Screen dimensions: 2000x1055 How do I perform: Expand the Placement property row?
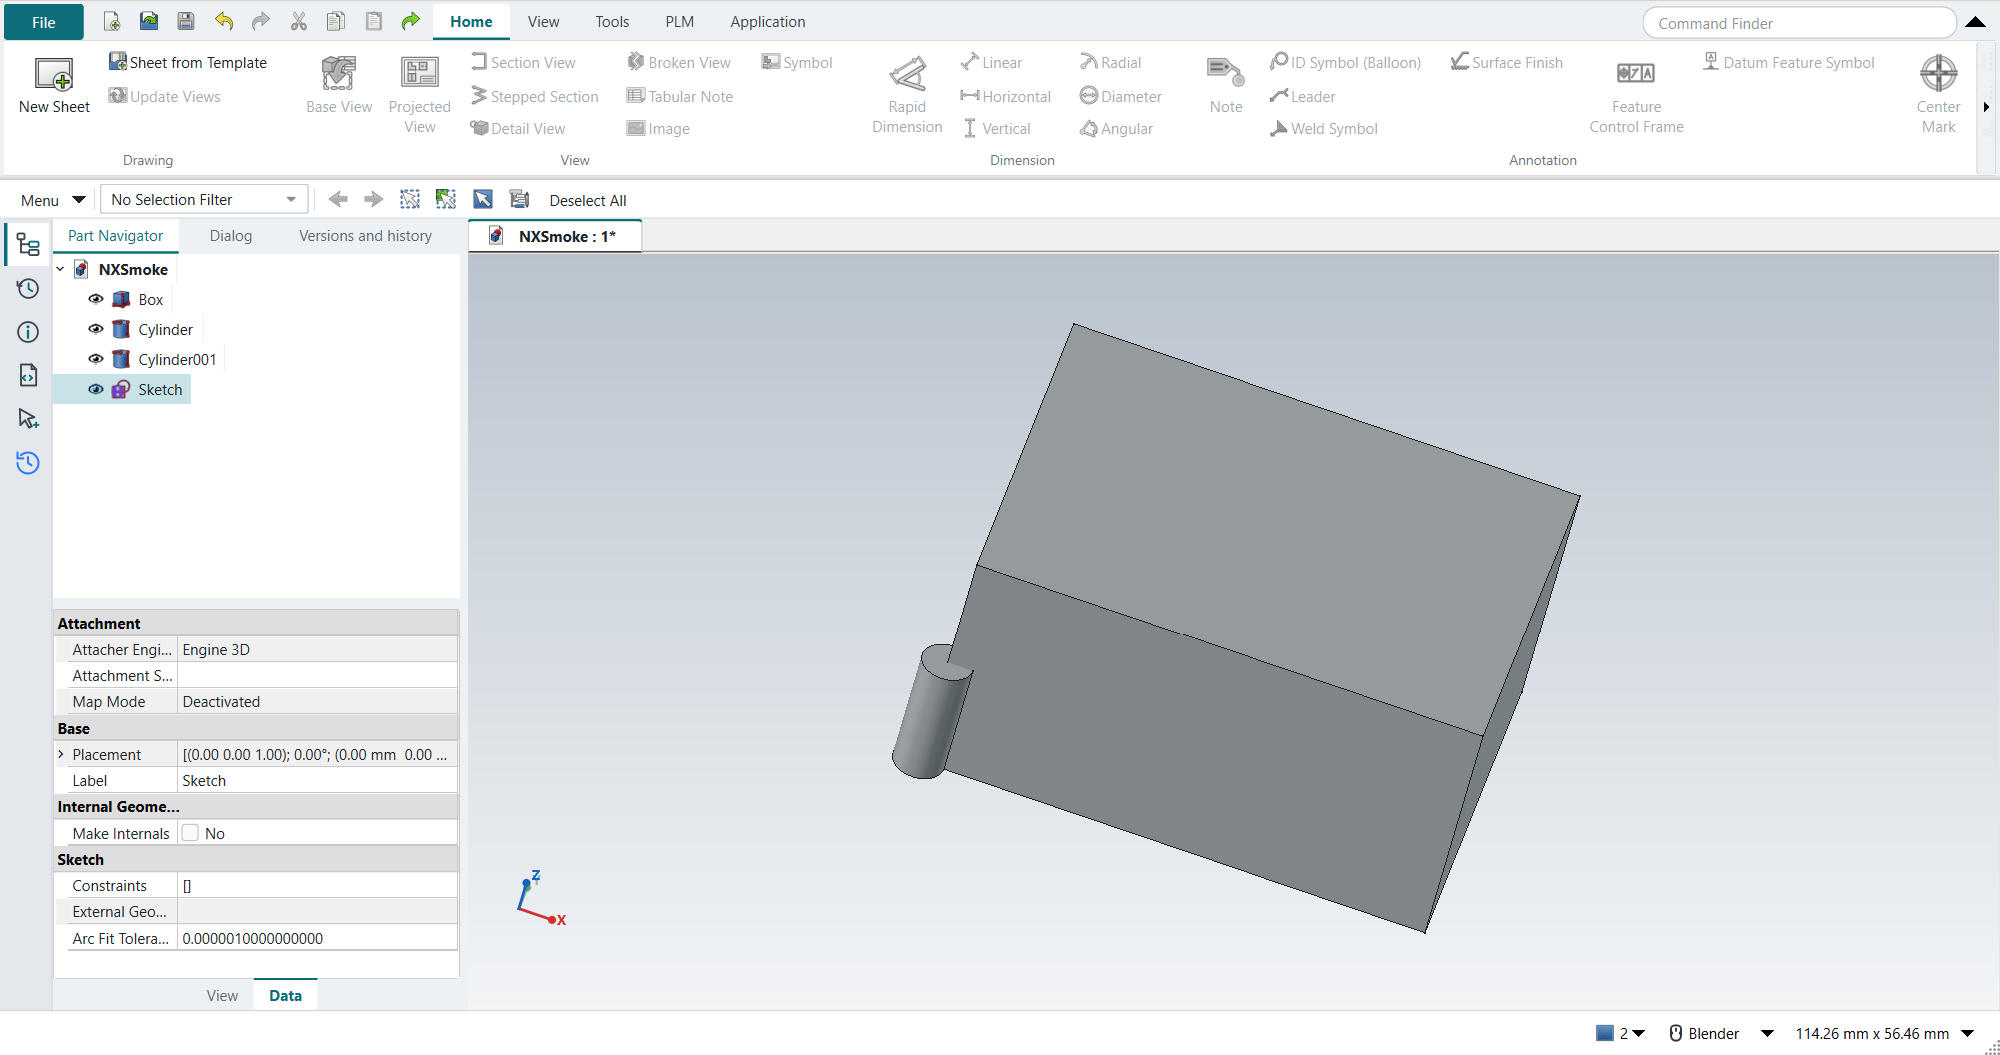click(61, 754)
